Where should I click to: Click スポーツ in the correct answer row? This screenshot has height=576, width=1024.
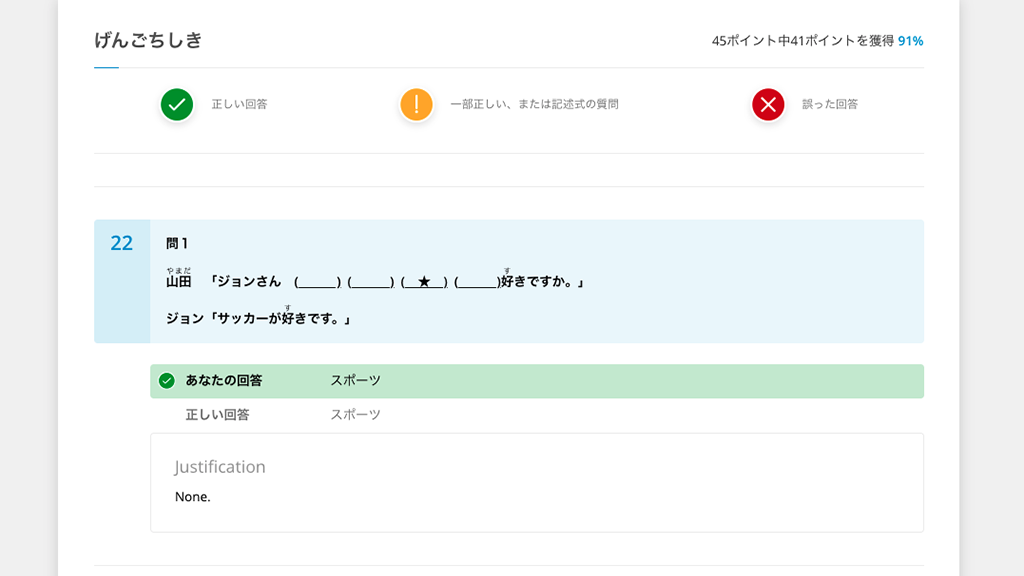point(355,415)
